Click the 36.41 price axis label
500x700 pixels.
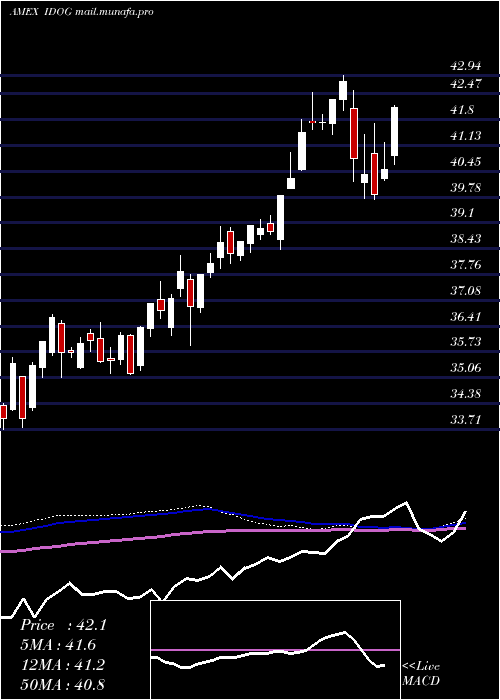coord(466,317)
